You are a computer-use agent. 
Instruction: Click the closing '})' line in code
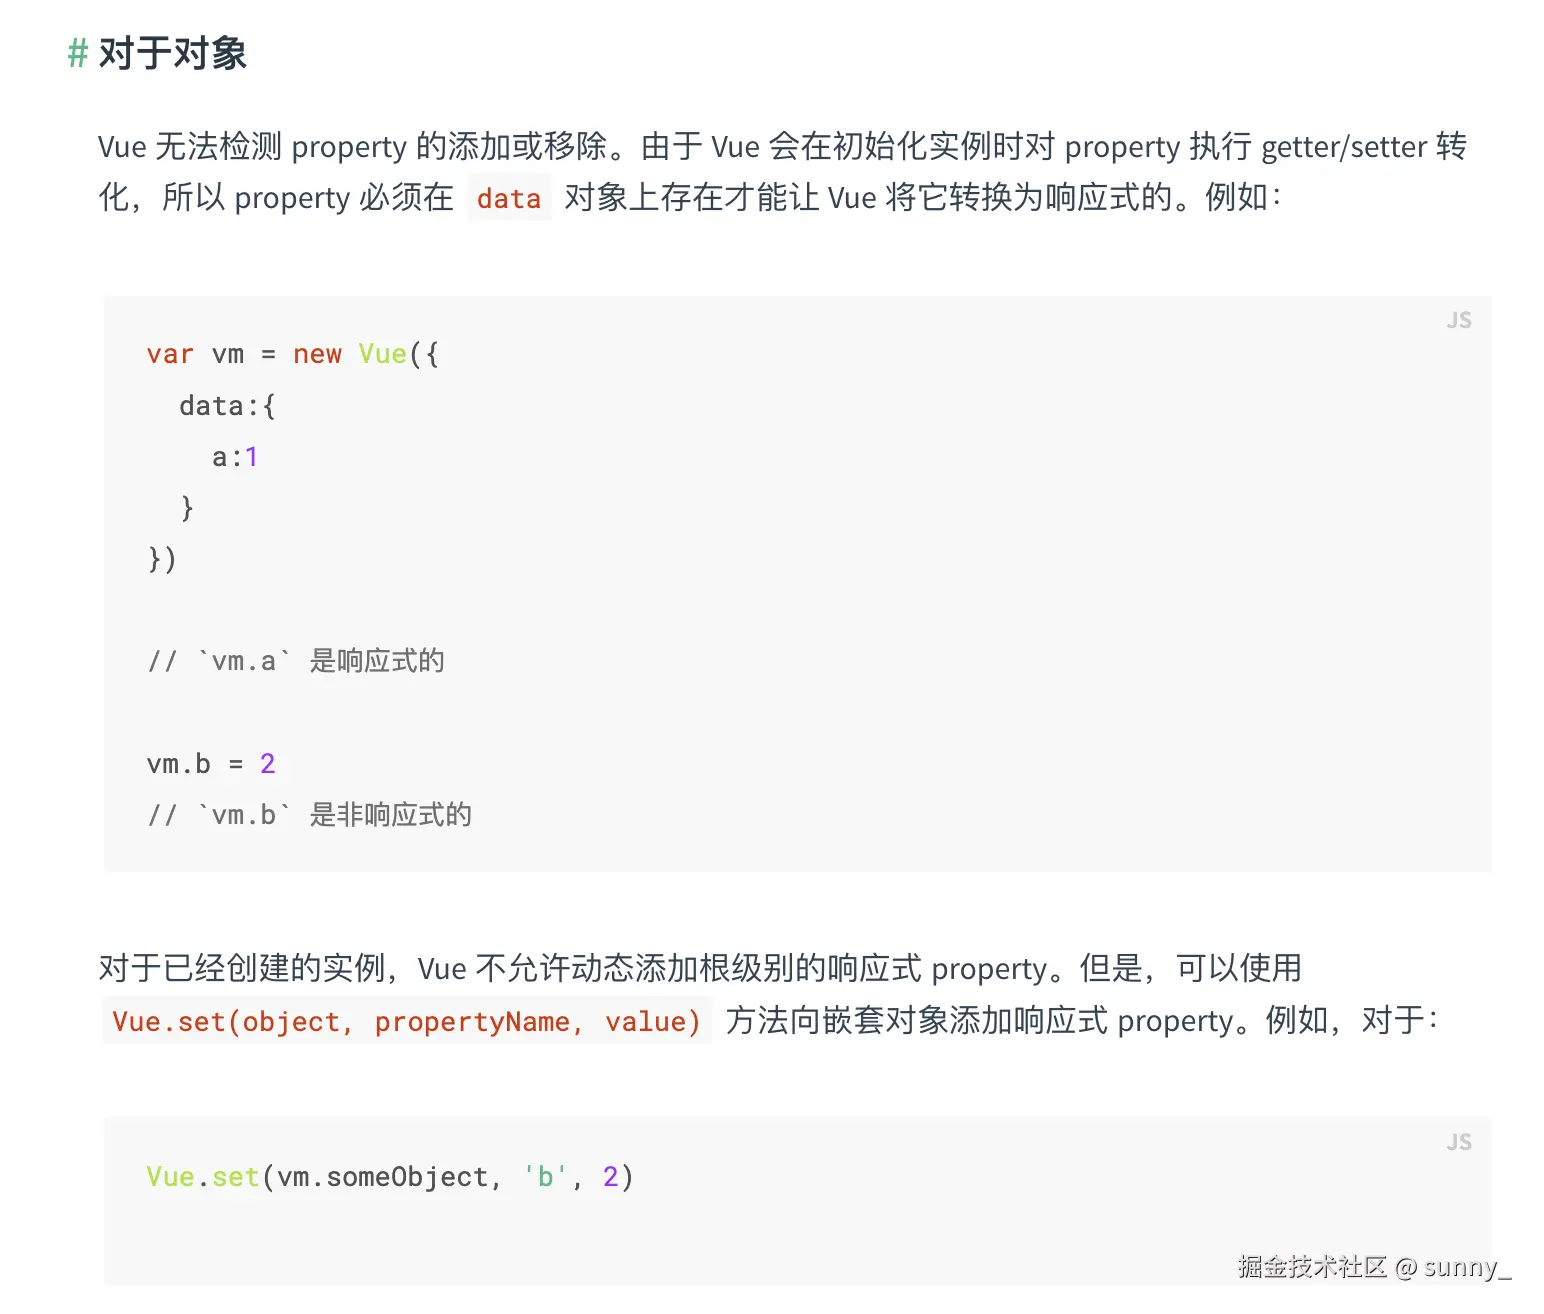tap(162, 559)
